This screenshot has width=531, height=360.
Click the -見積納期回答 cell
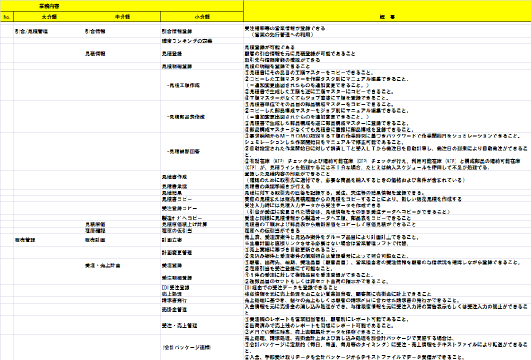183,151
